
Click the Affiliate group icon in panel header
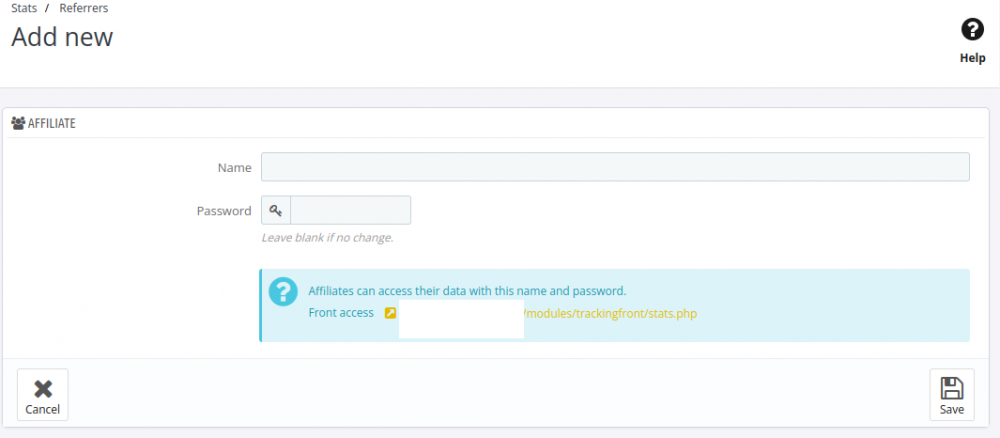(18, 123)
